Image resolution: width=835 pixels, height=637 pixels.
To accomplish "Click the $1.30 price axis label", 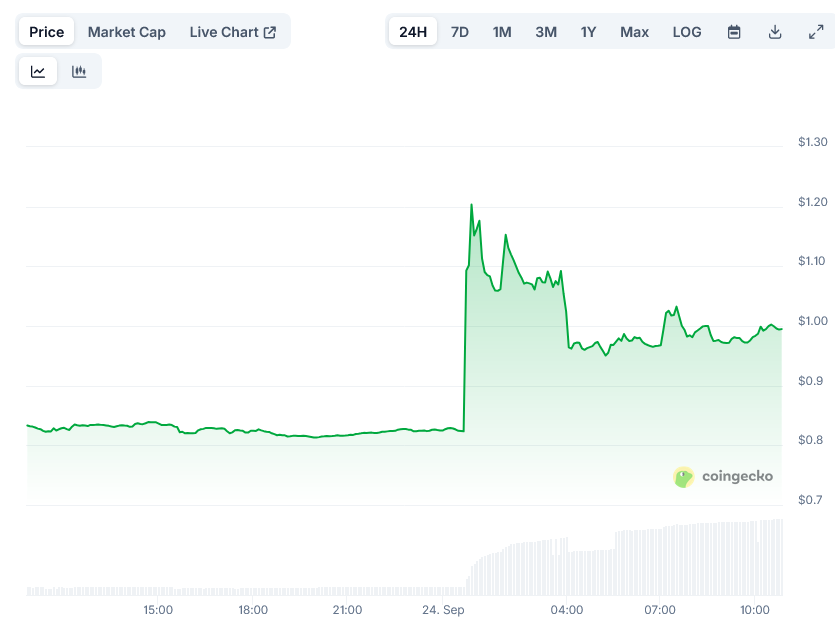I will click(813, 142).
